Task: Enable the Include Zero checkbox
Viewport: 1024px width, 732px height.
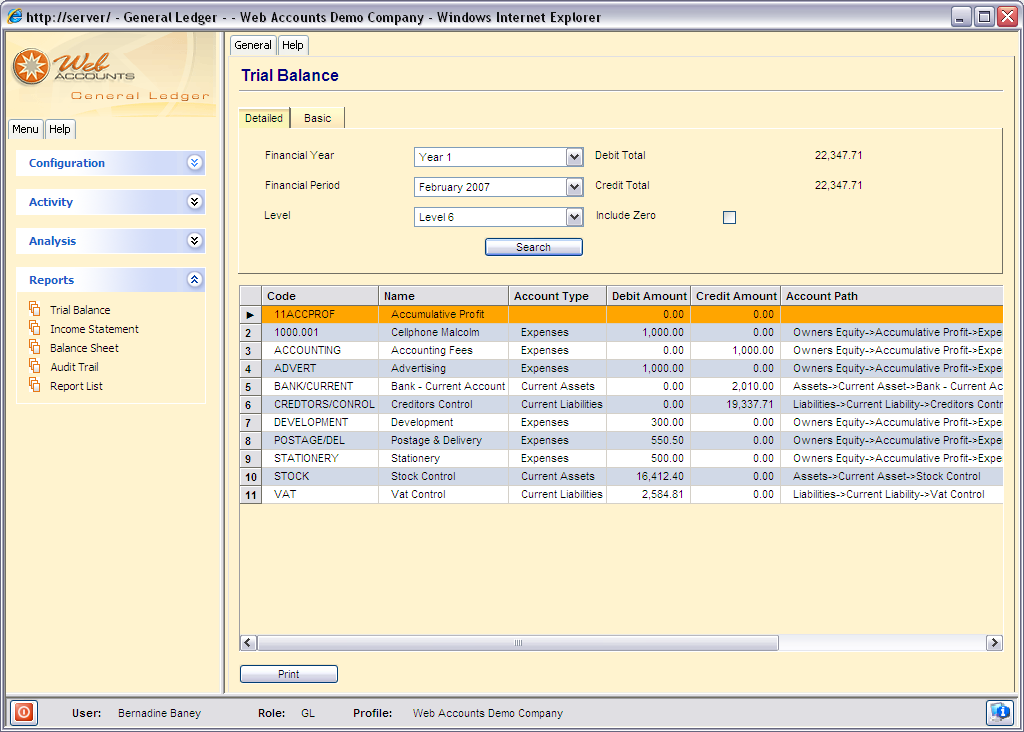Action: (729, 217)
